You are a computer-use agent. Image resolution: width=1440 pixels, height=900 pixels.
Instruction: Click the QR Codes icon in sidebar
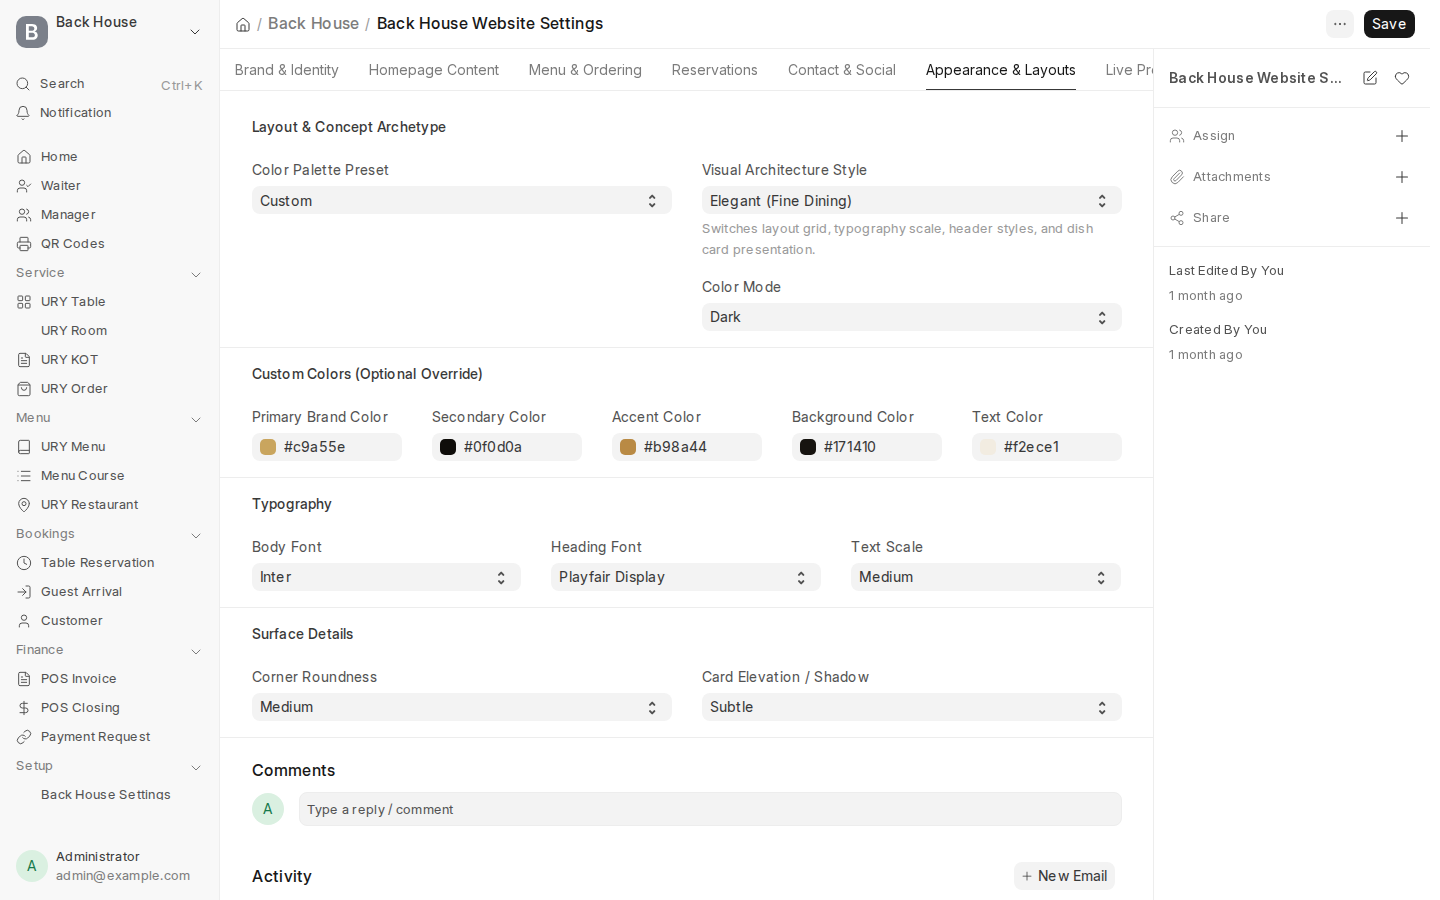tap(24, 244)
